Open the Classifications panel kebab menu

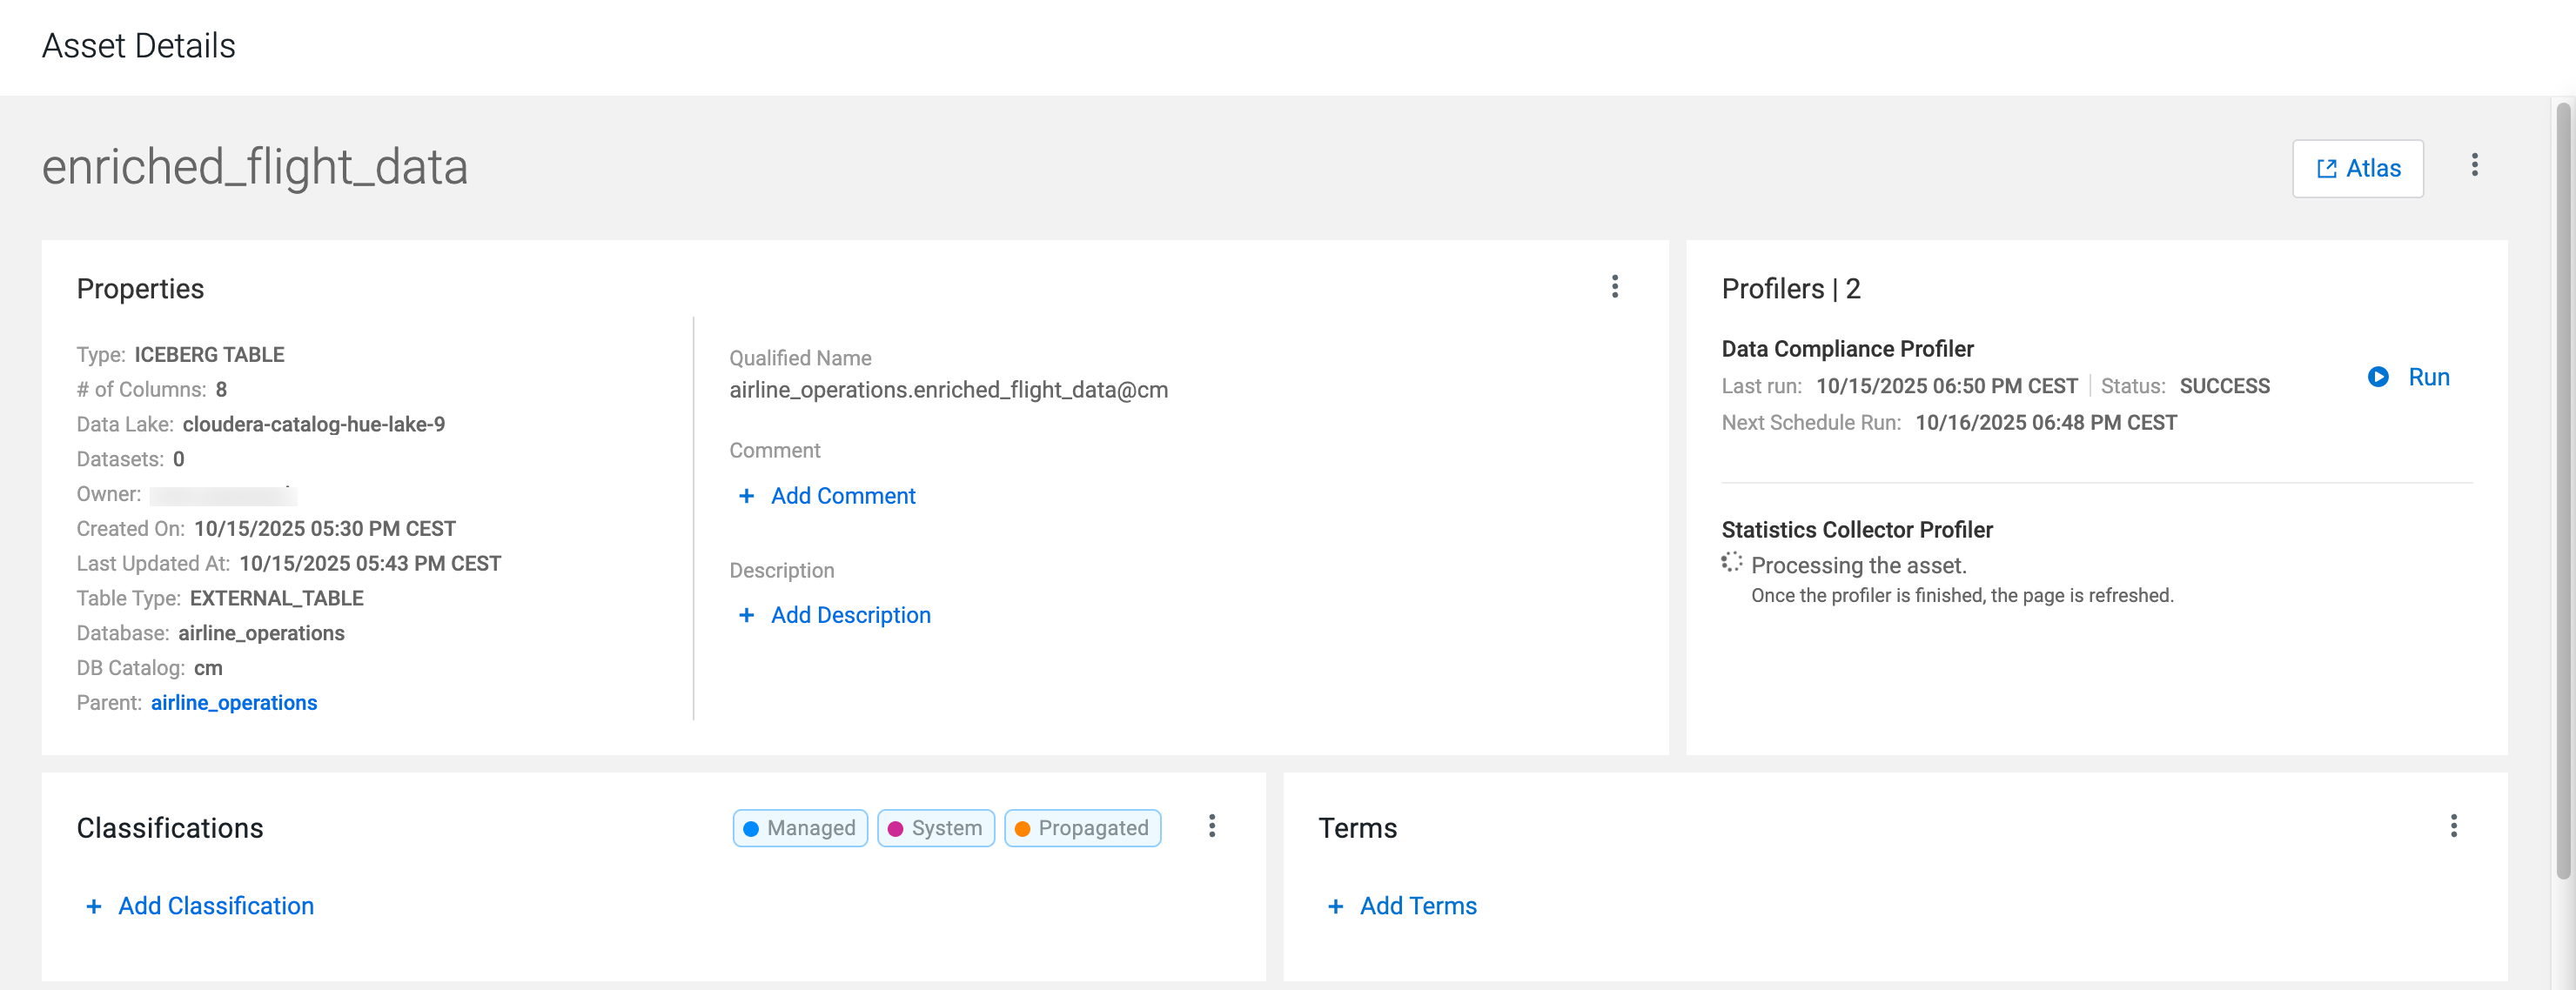point(1211,826)
